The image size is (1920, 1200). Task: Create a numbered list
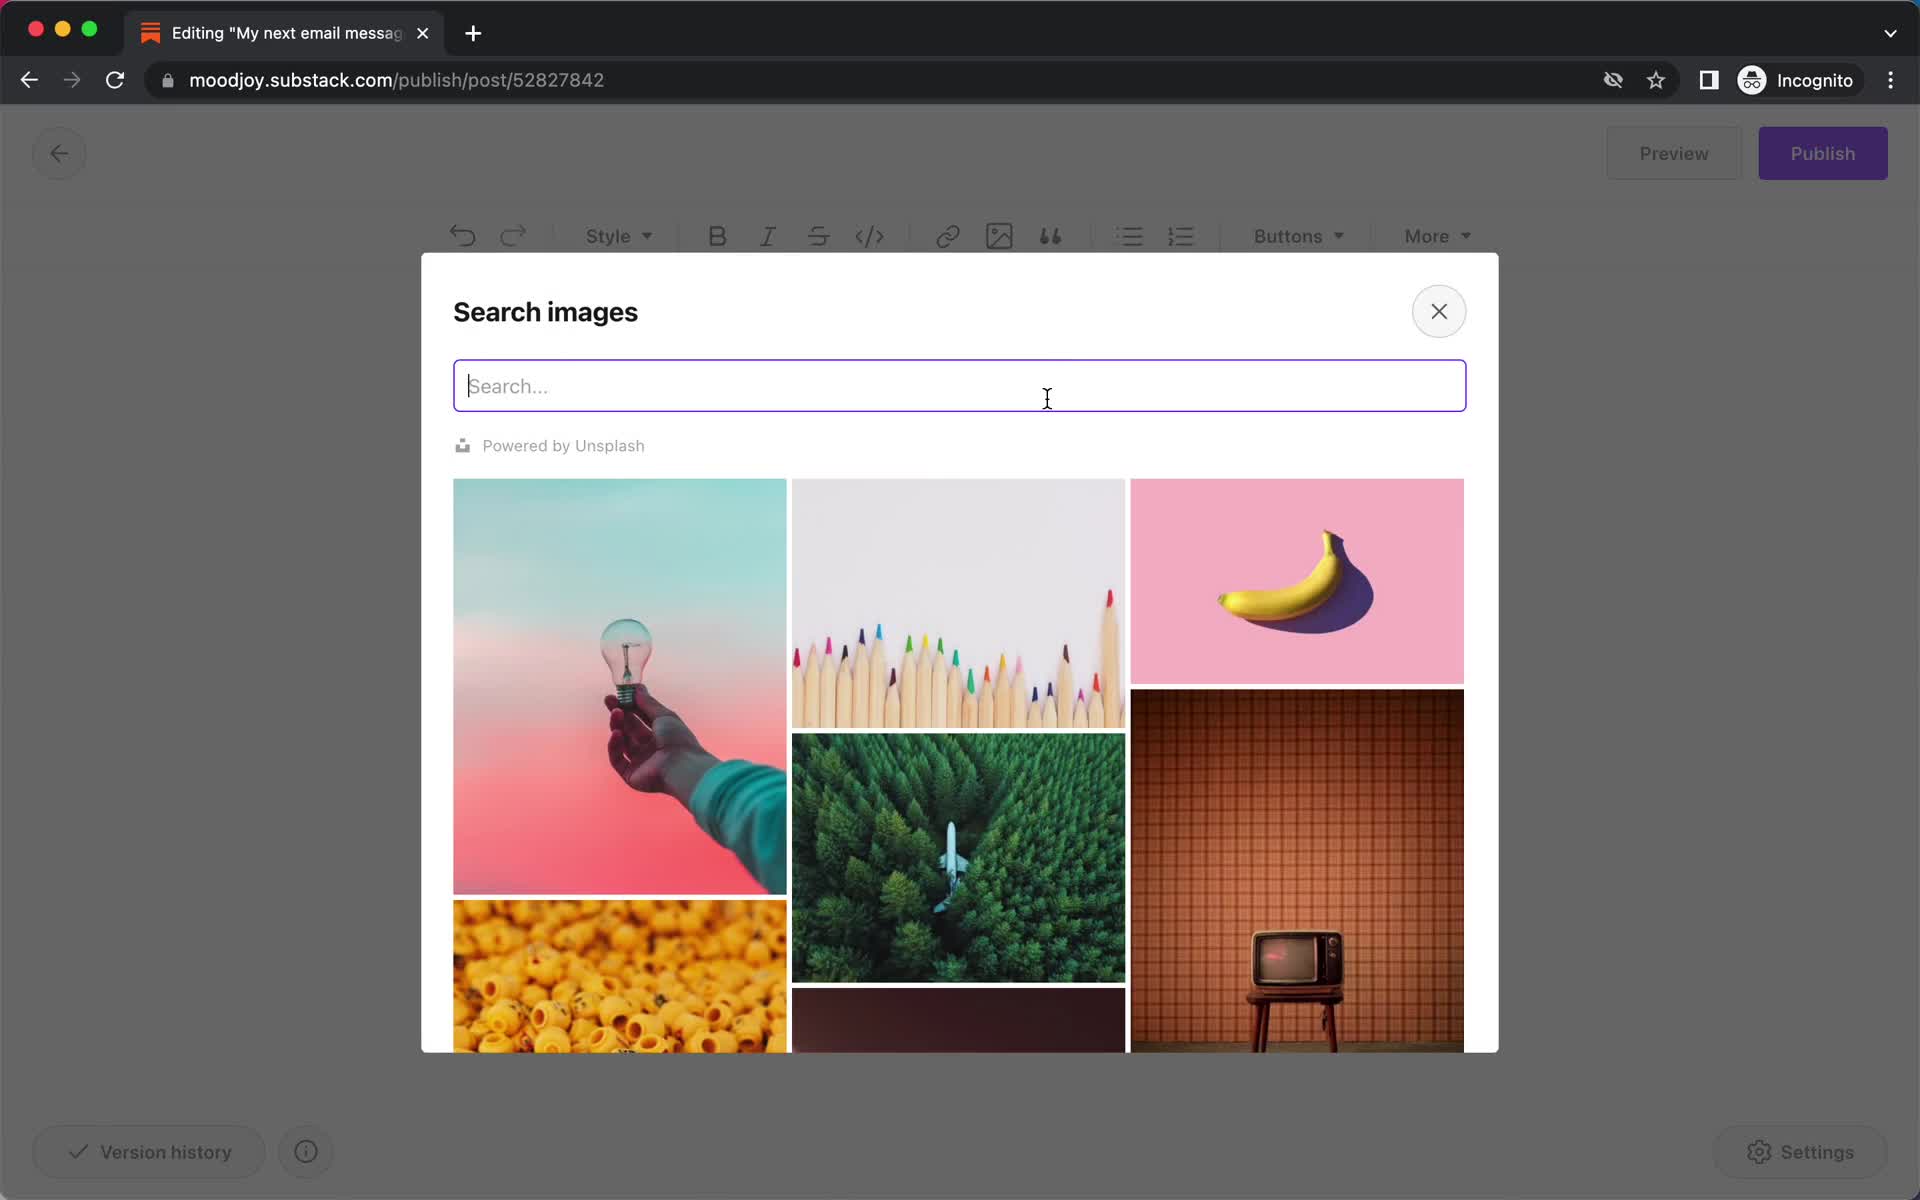tap(1181, 236)
